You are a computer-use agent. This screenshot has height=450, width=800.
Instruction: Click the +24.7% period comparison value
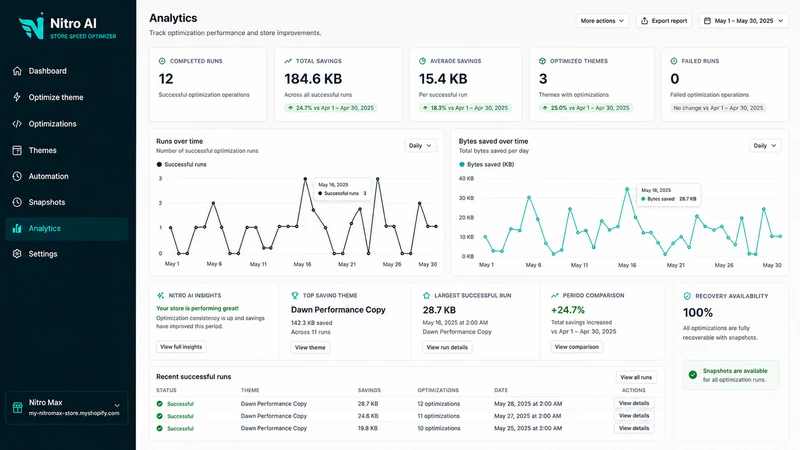point(568,310)
